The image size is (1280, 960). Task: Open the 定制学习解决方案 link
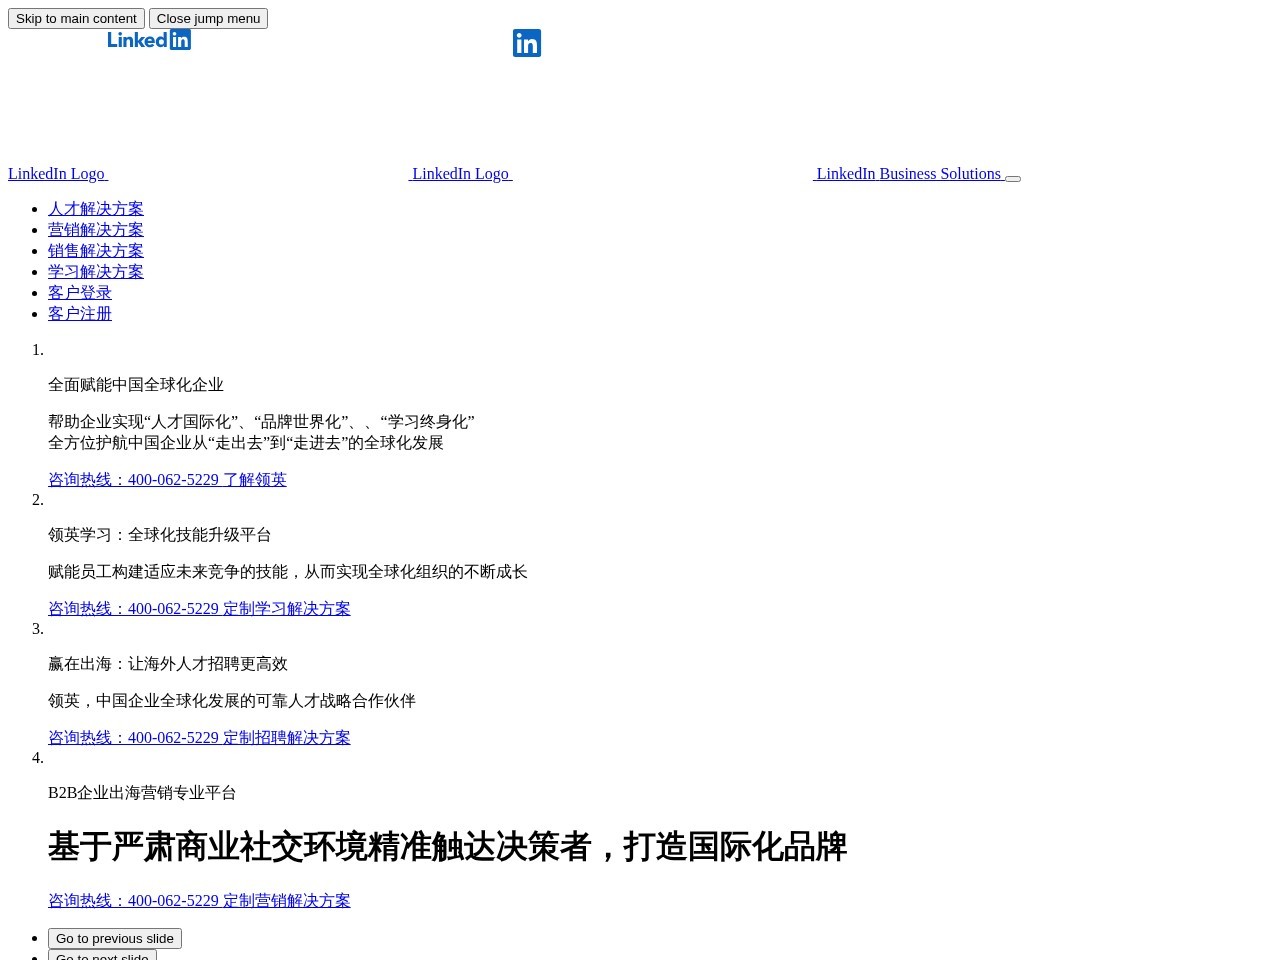287,609
